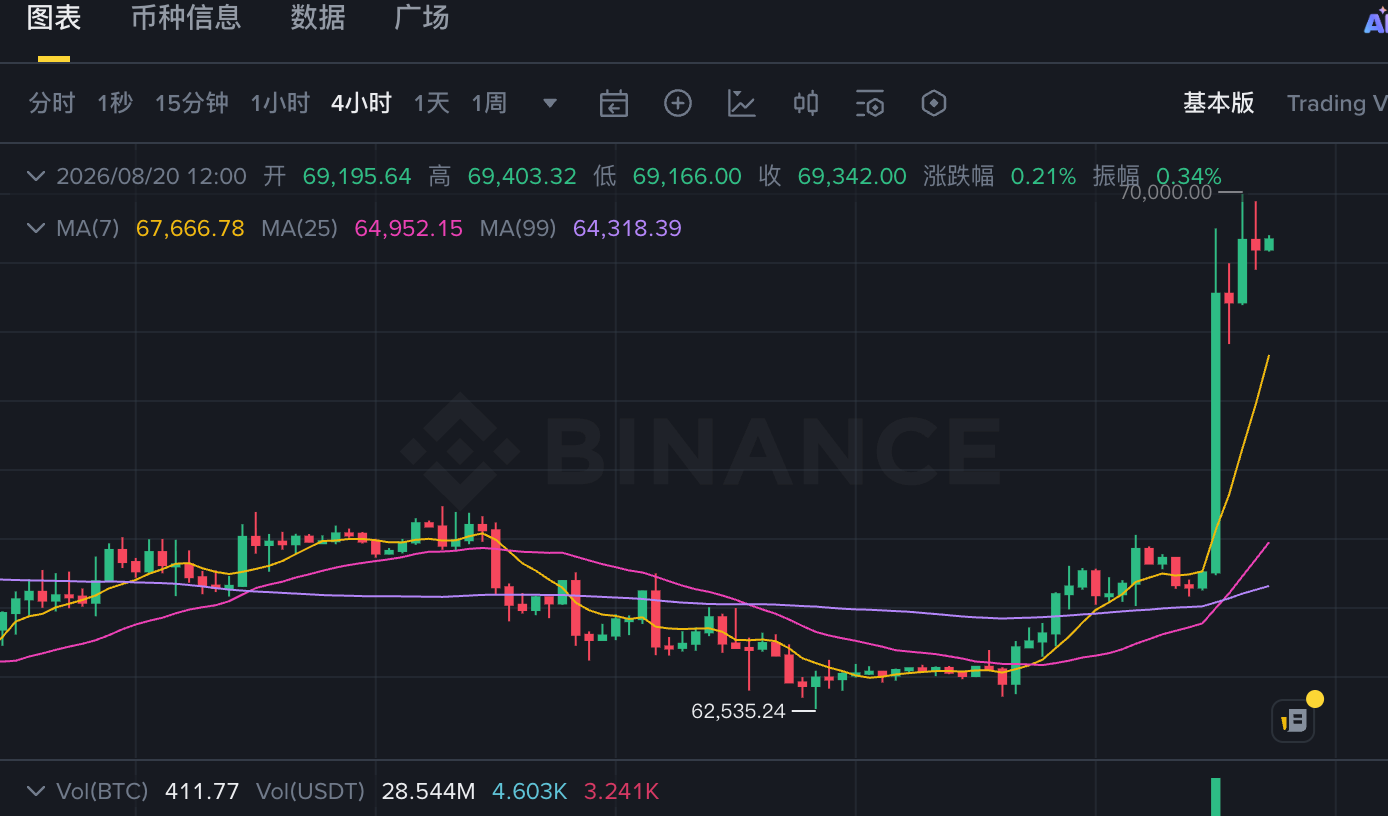Image resolution: width=1388 pixels, height=816 pixels.
Task: Switch the chart interval to 1小时
Action: click(x=280, y=103)
